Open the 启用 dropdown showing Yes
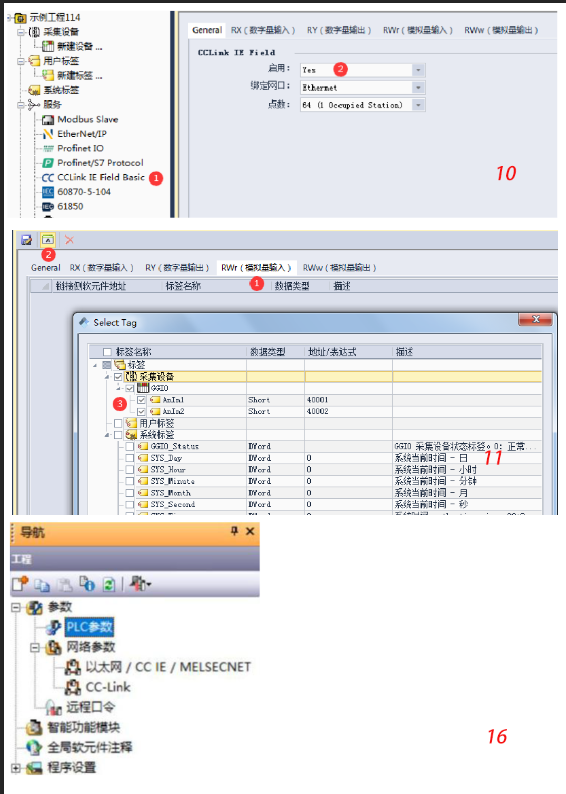The width and height of the screenshot is (566, 794). [418, 70]
